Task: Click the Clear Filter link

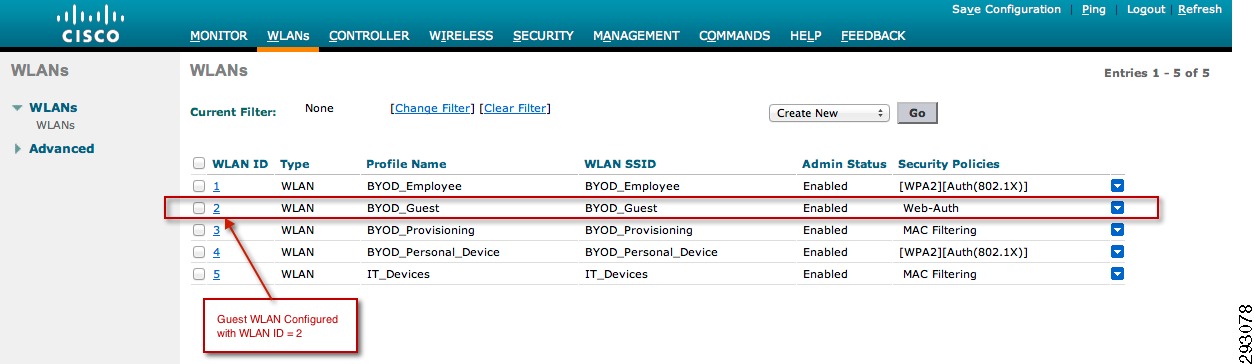Action: (515, 108)
